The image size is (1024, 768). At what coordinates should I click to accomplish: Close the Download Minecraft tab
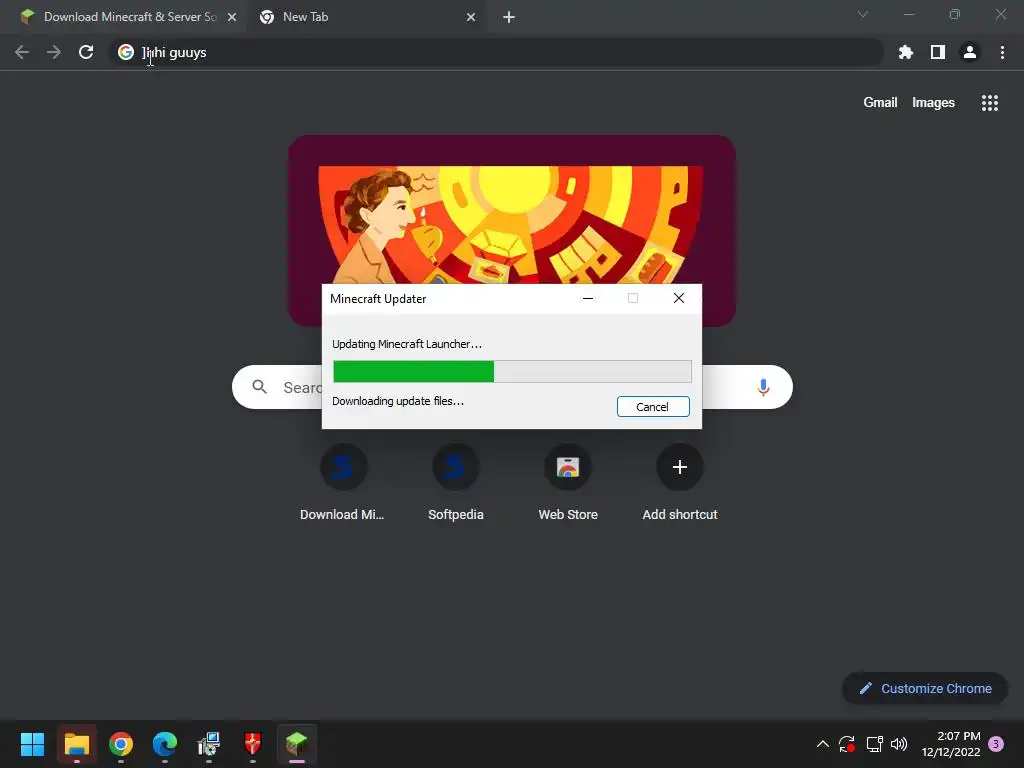pyautogui.click(x=232, y=17)
